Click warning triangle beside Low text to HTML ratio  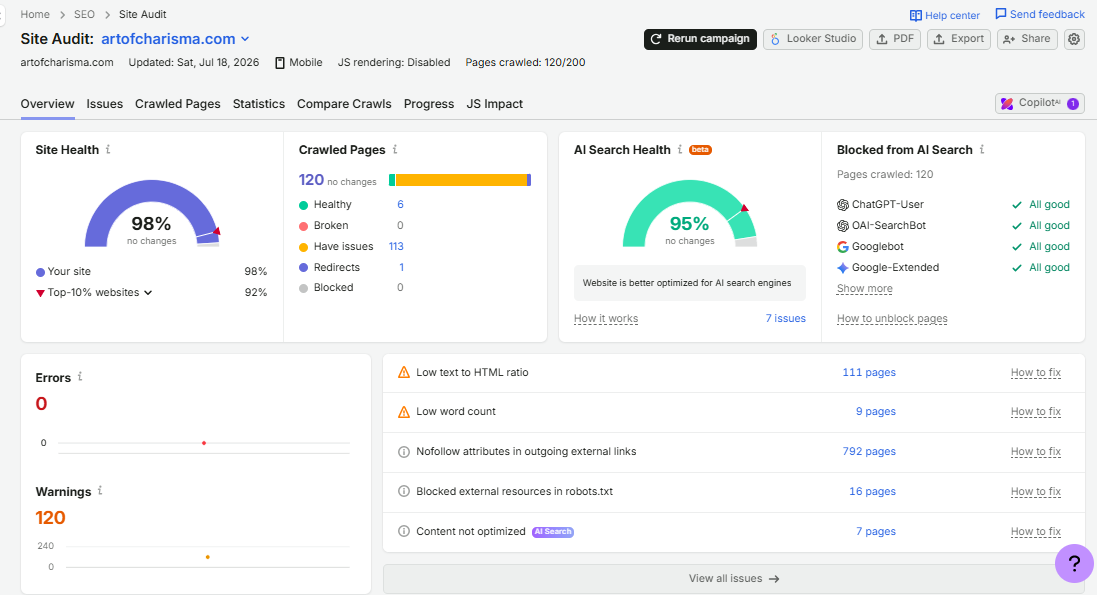[404, 372]
